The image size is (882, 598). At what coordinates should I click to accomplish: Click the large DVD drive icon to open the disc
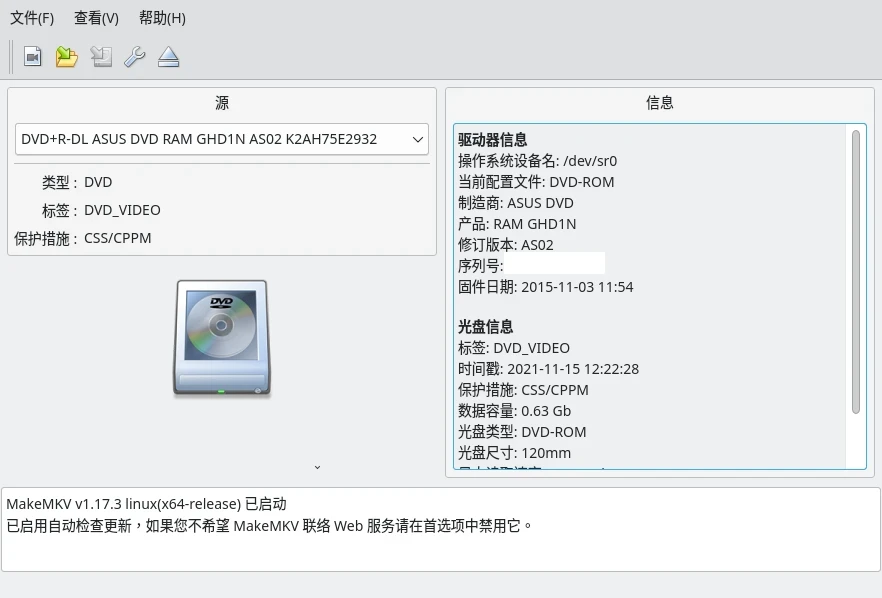[222, 338]
